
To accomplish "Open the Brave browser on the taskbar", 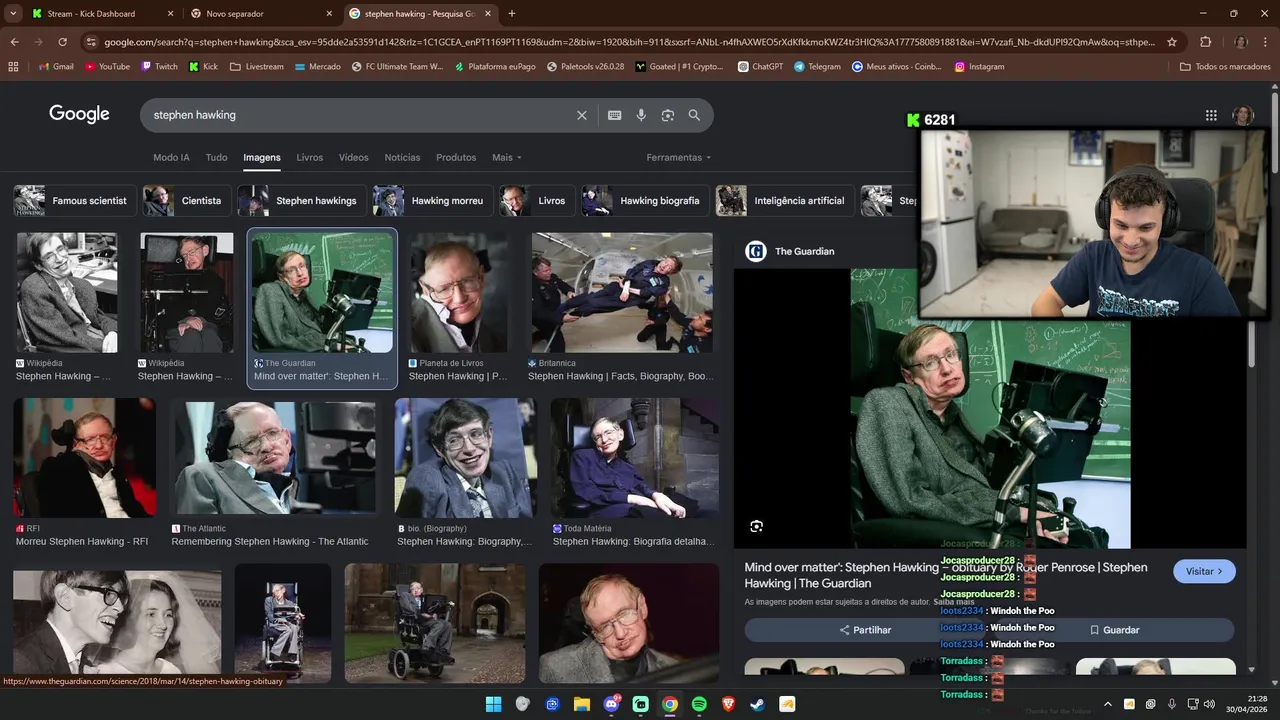I will point(728,704).
